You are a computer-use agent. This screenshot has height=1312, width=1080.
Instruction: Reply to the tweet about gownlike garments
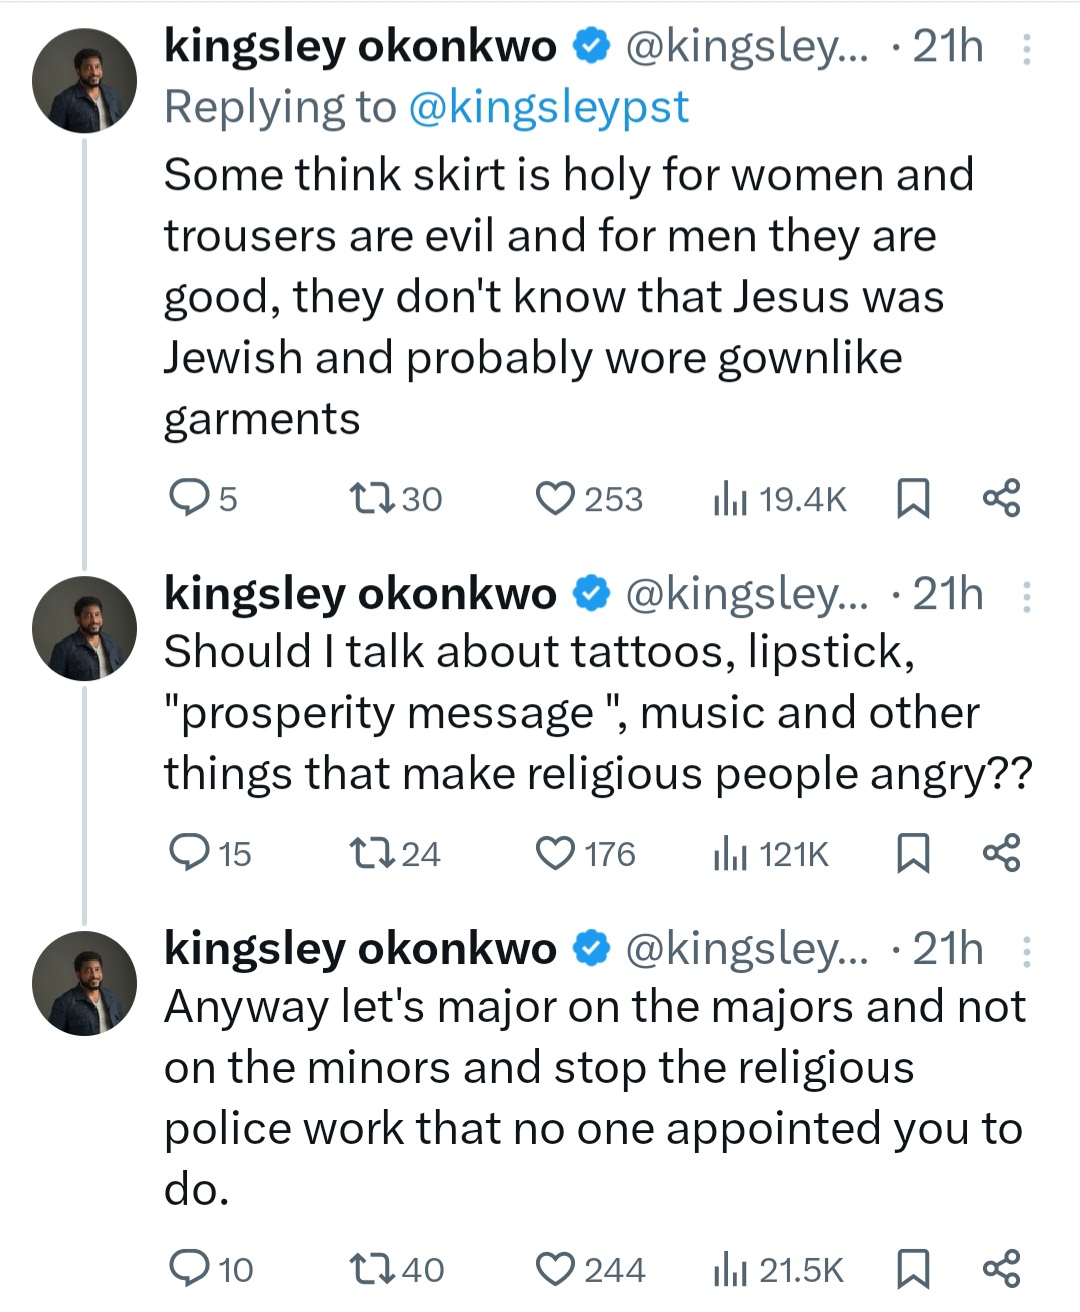pyautogui.click(x=187, y=498)
